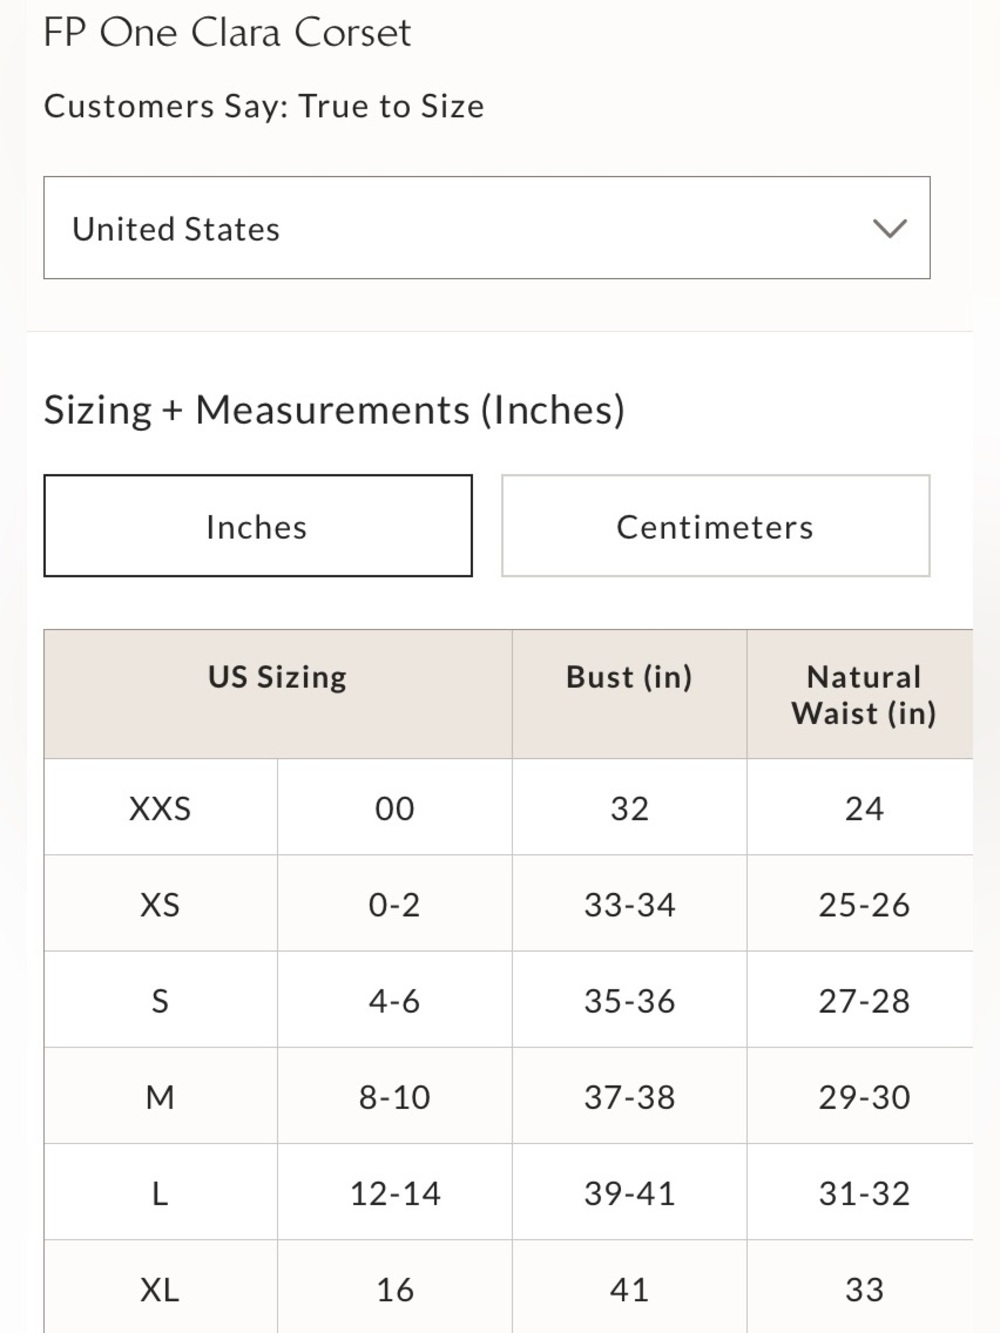Viewport: 1000px width, 1333px height.
Task: Select the XS size cell
Action: pos(160,904)
